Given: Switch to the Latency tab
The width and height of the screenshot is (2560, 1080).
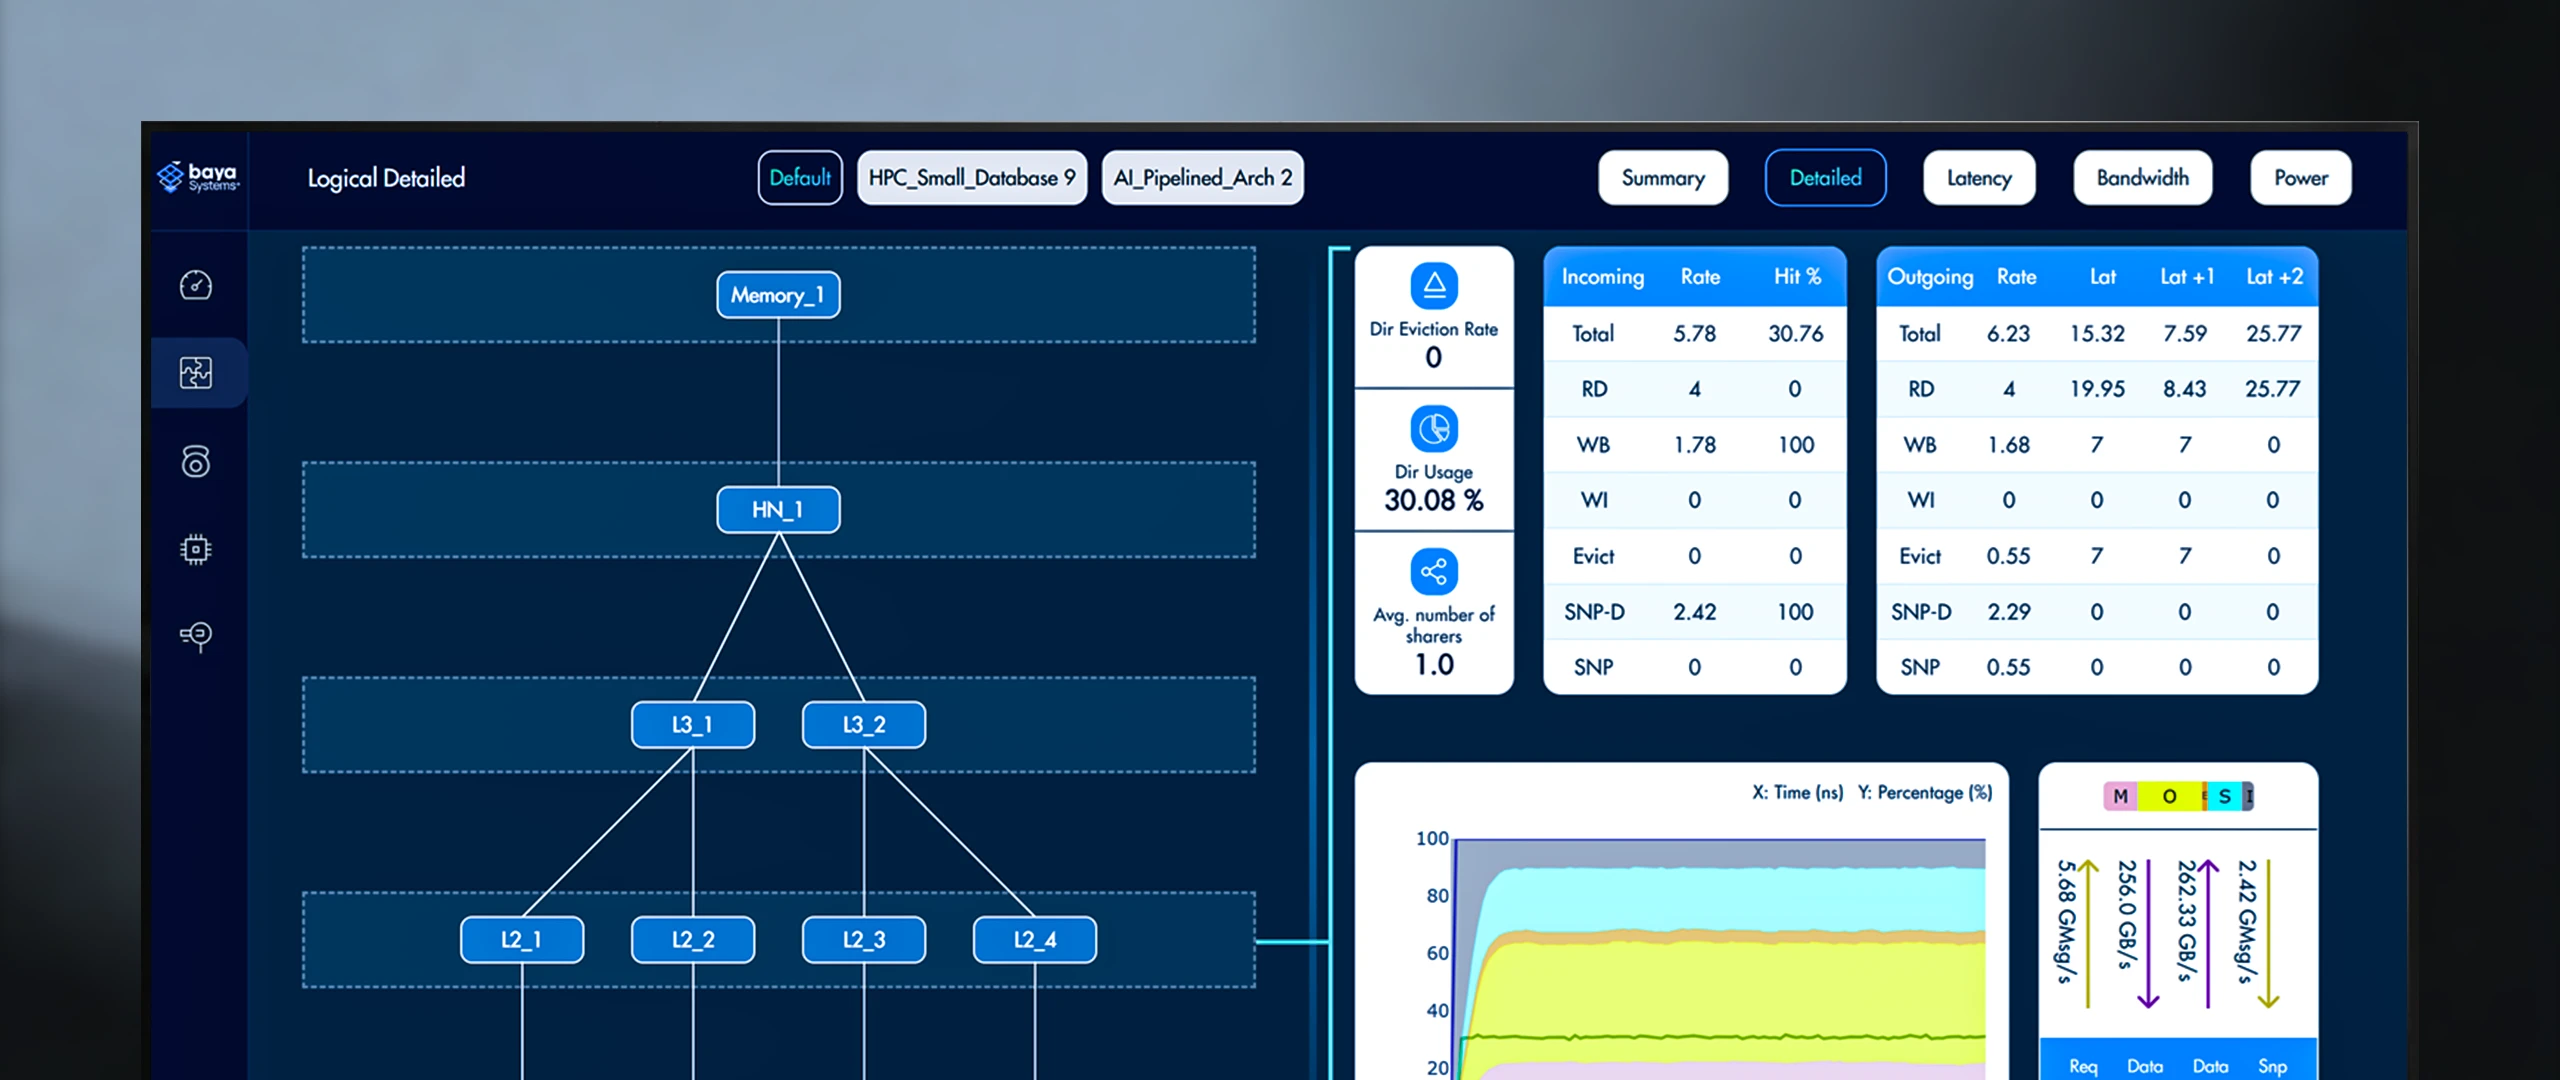Looking at the screenshot, I should tap(1979, 178).
